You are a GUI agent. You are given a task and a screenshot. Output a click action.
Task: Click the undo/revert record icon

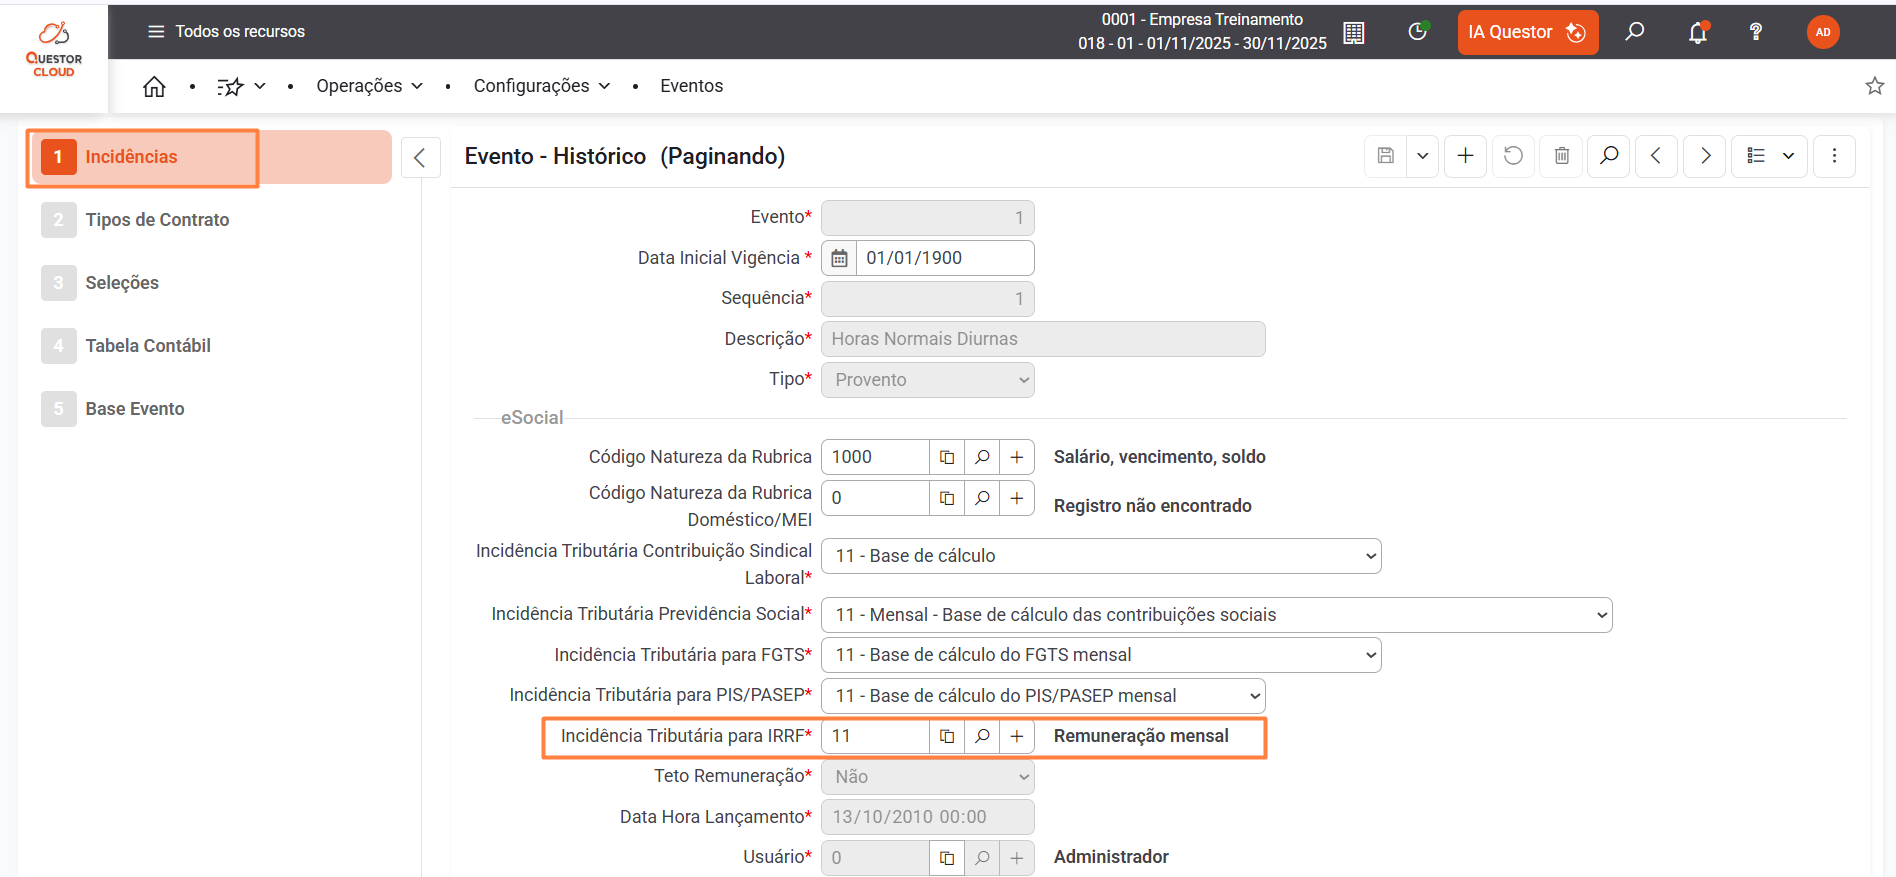coord(1513,156)
